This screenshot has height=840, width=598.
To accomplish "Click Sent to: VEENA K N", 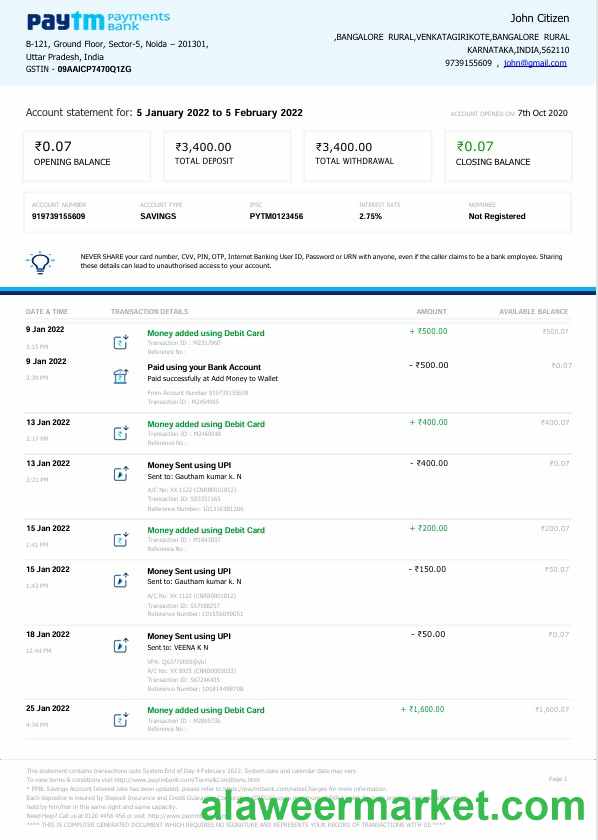I will pyautogui.click(x=178, y=648).
